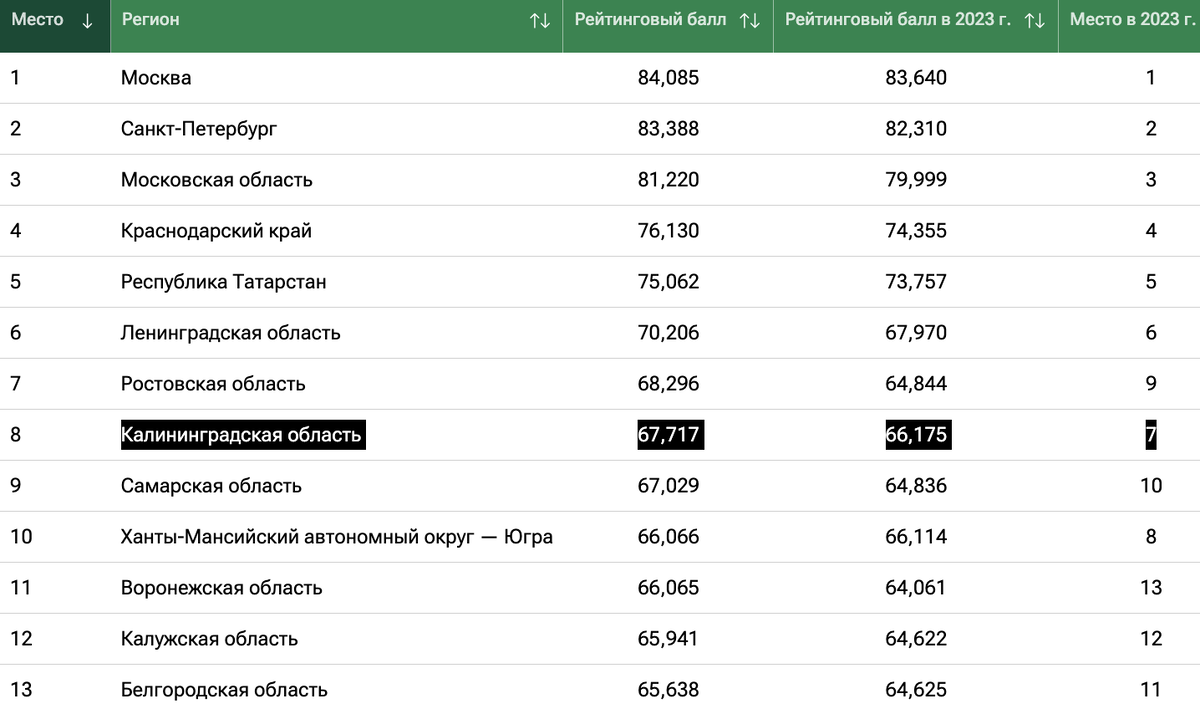Select the Санкт-Петербург region cell
The width and height of the screenshot is (1200, 714).
point(199,129)
